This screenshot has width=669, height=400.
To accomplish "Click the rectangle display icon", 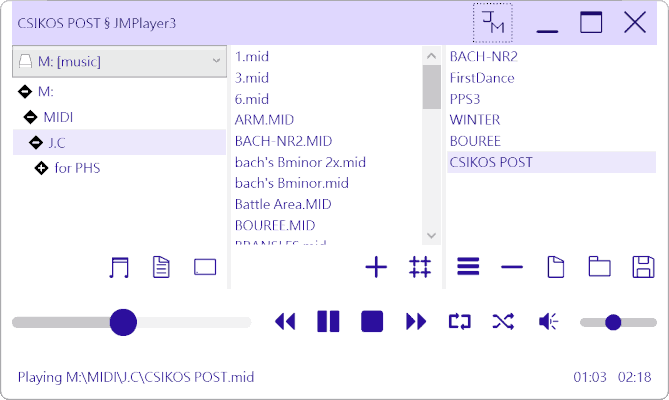I will pos(205,267).
